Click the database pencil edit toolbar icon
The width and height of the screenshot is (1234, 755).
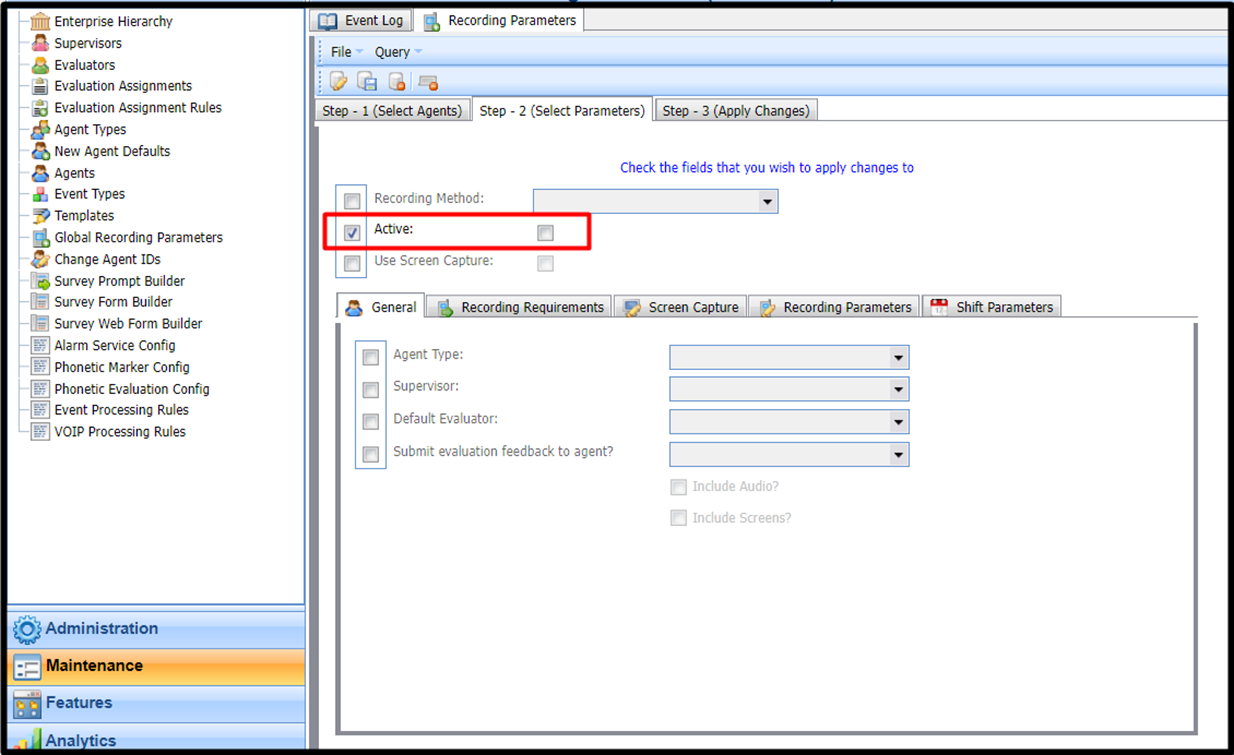point(338,82)
